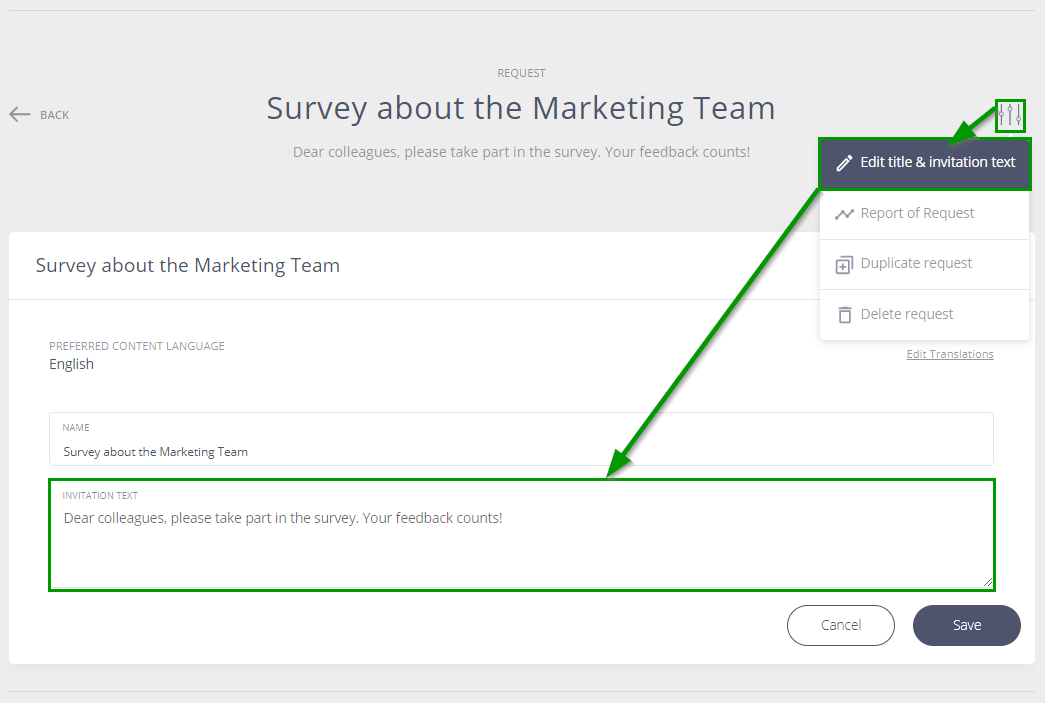Open the Edit Translations link
The image size is (1045, 703).
pyautogui.click(x=950, y=354)
